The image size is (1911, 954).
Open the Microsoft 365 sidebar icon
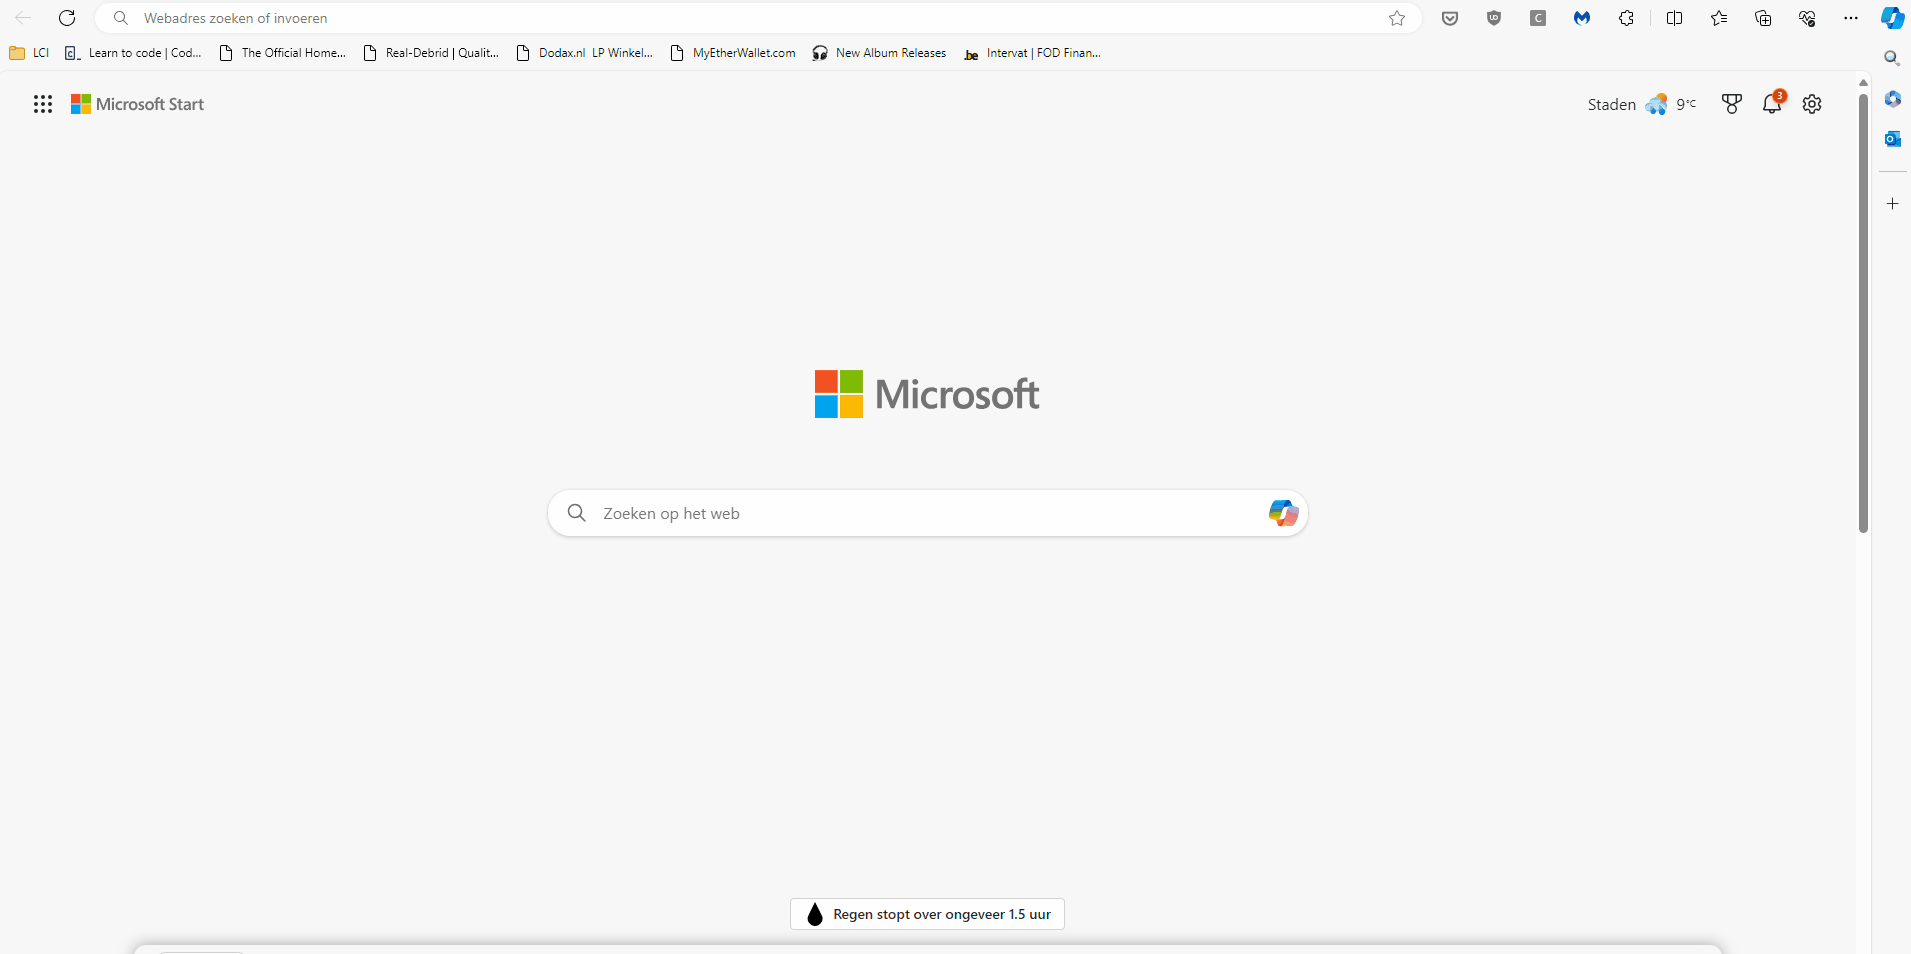point(1892,98)
